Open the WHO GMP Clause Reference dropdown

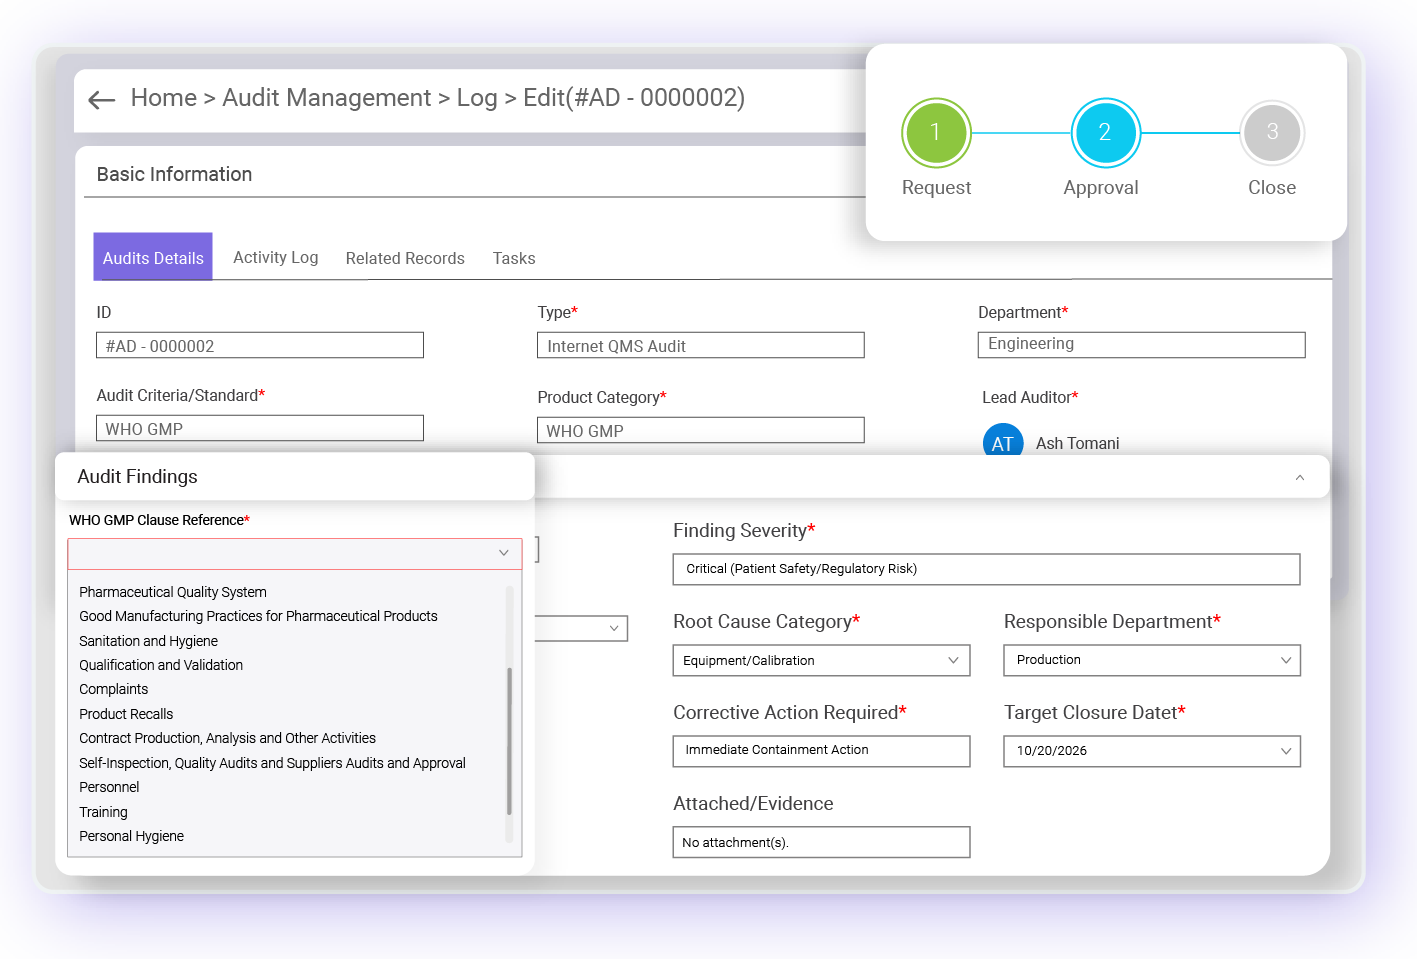coord(295,553)
